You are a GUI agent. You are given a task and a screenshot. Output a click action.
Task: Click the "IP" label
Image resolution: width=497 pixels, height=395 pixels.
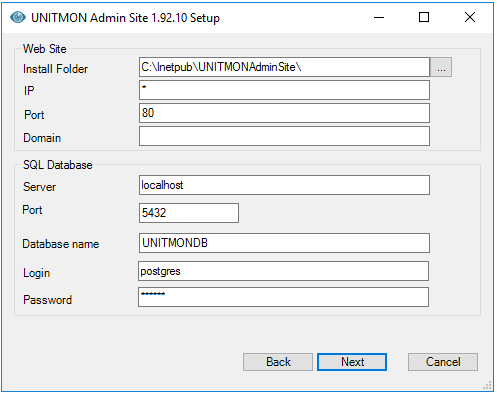point(29,91)
